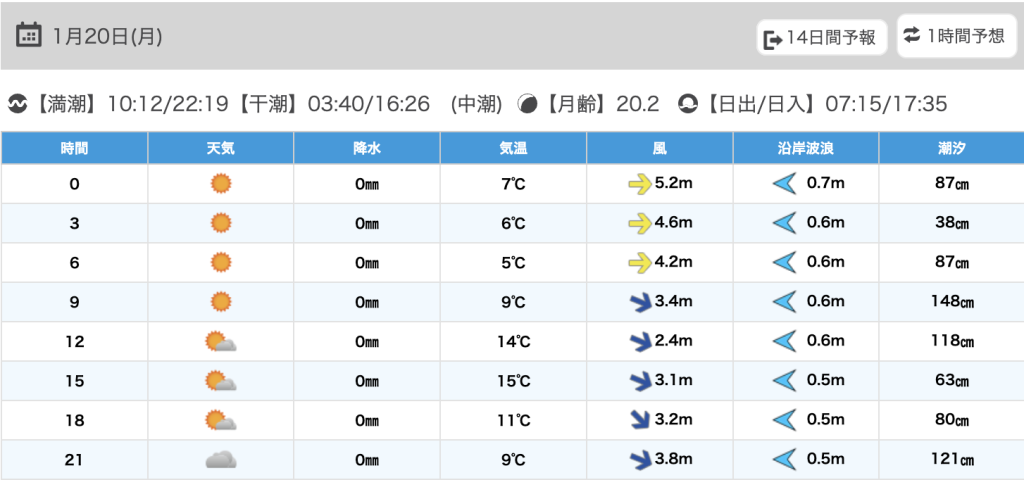Open the 14日間予報 forecast button
Screen dimensions: 1024x480
820,38
